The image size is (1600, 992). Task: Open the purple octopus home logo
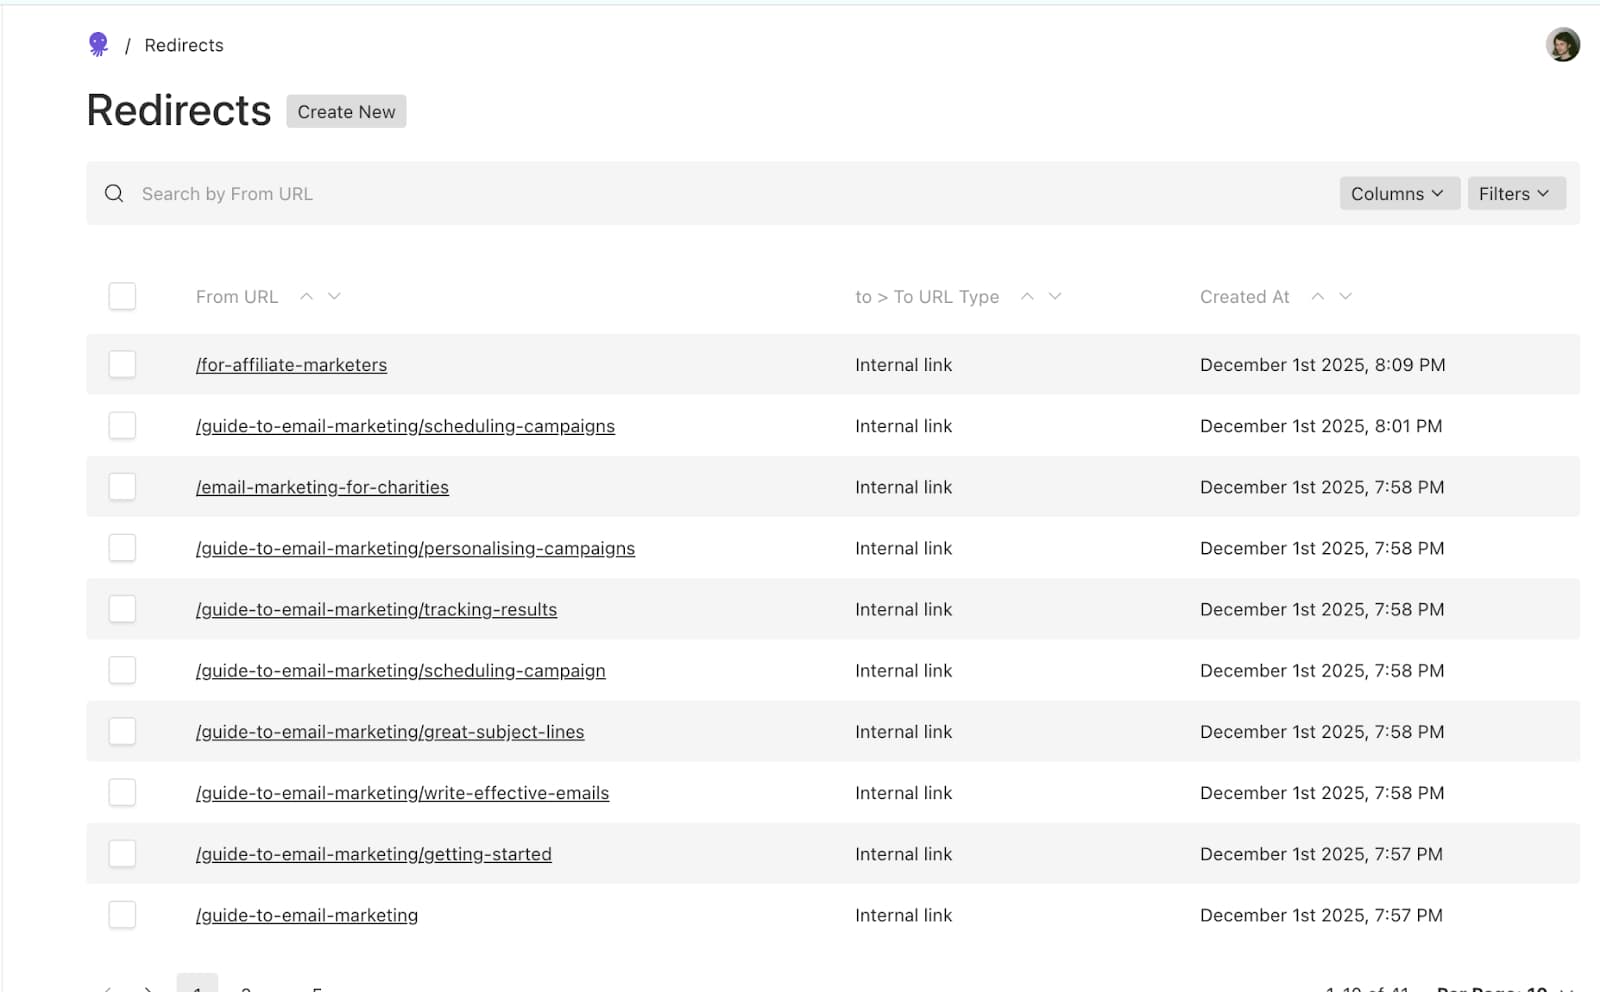click(x=98, y=44)
